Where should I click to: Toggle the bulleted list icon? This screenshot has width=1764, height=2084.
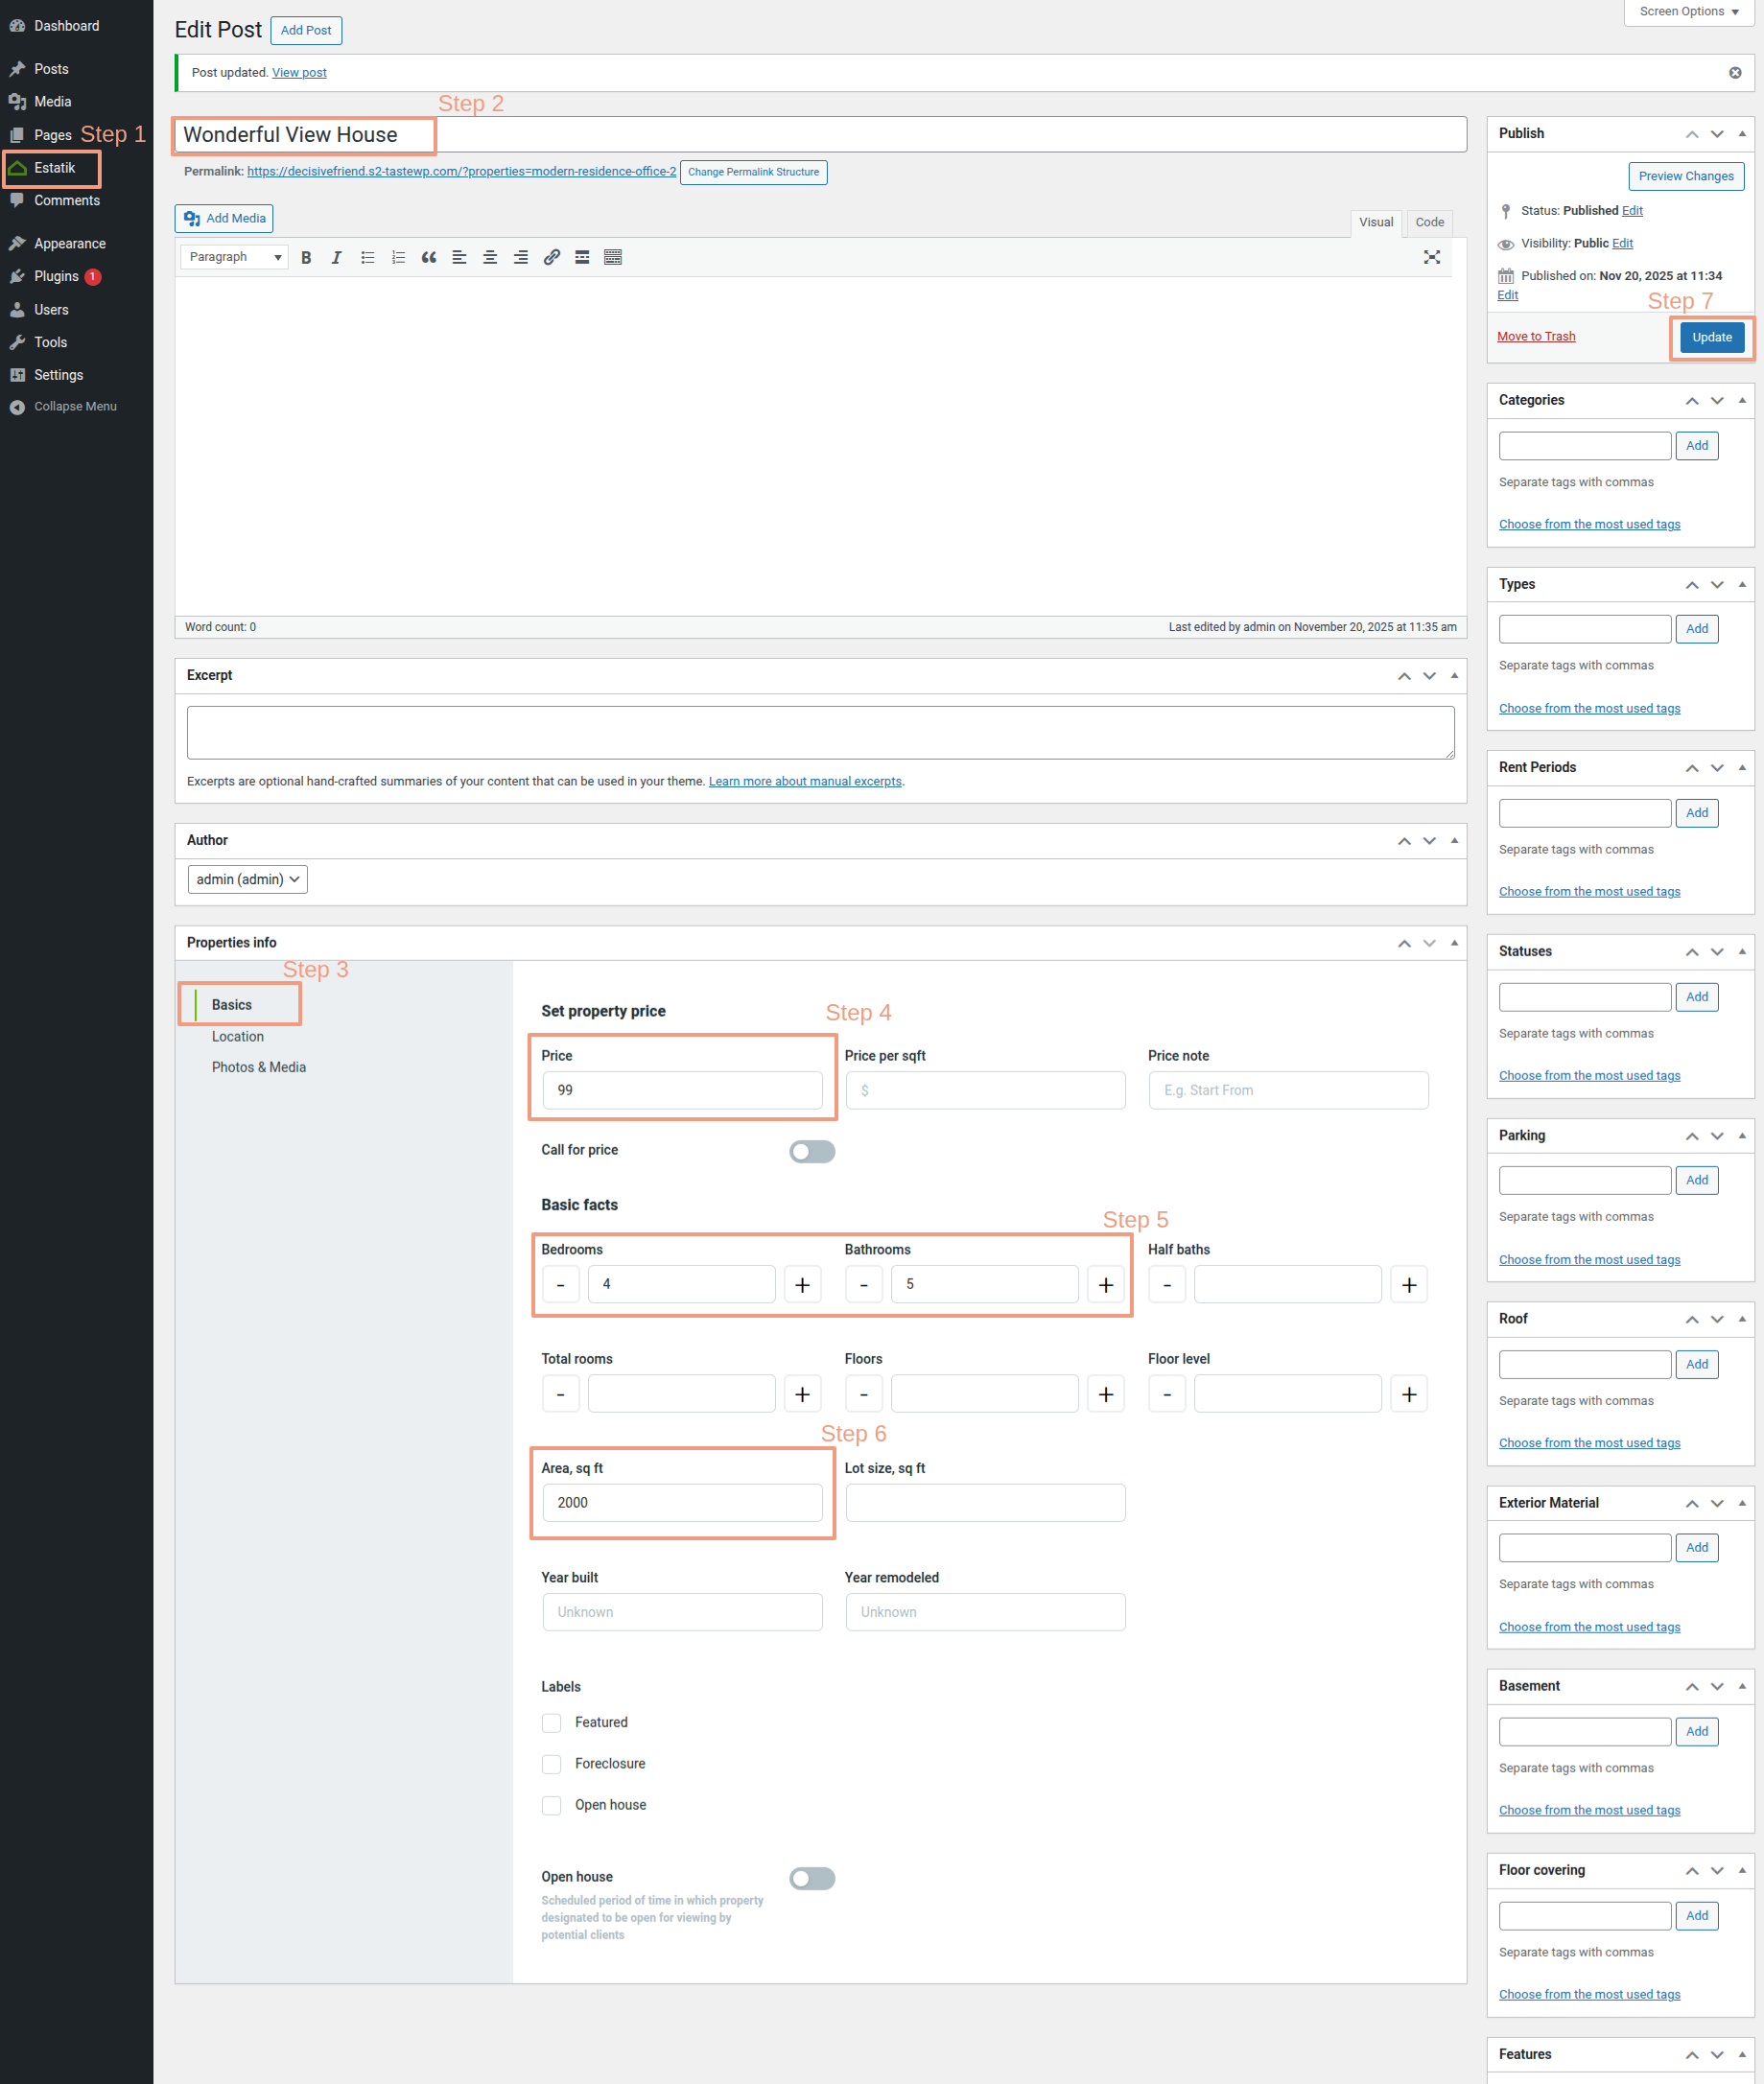(x=367, y=257)
